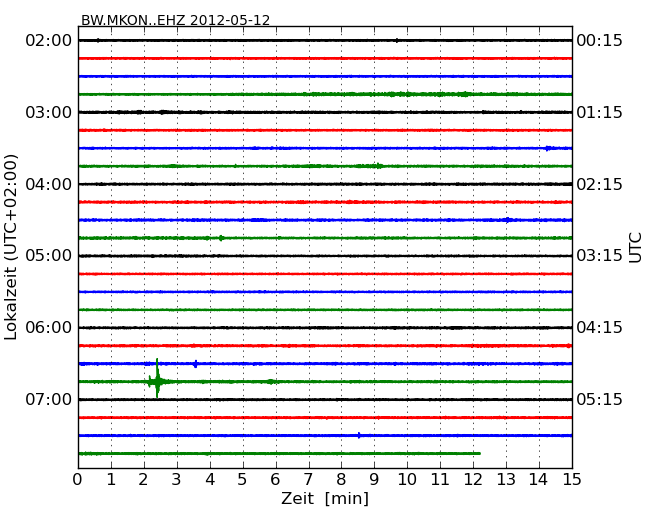Click x-axis tick label 12
This screenshot has height=520, width=650.
click(x=473, y=480)
